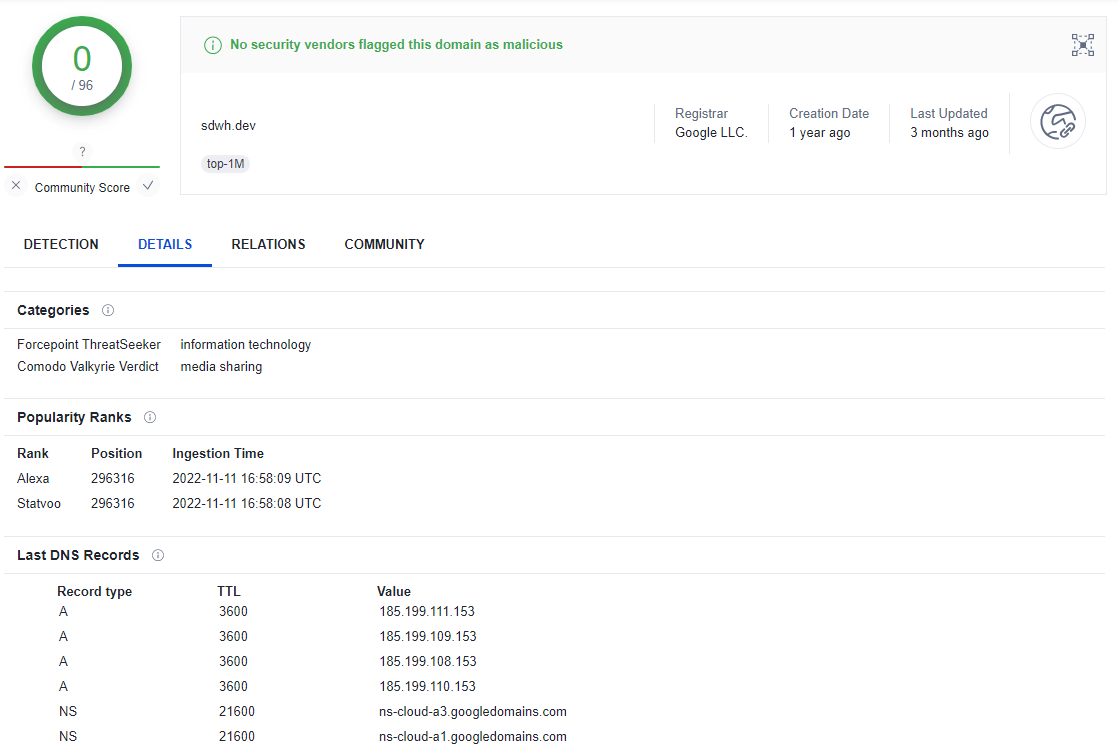Click the 0/96 detection score circle
The height and width of the screenshot is (751, 1118).
[82, 67]
